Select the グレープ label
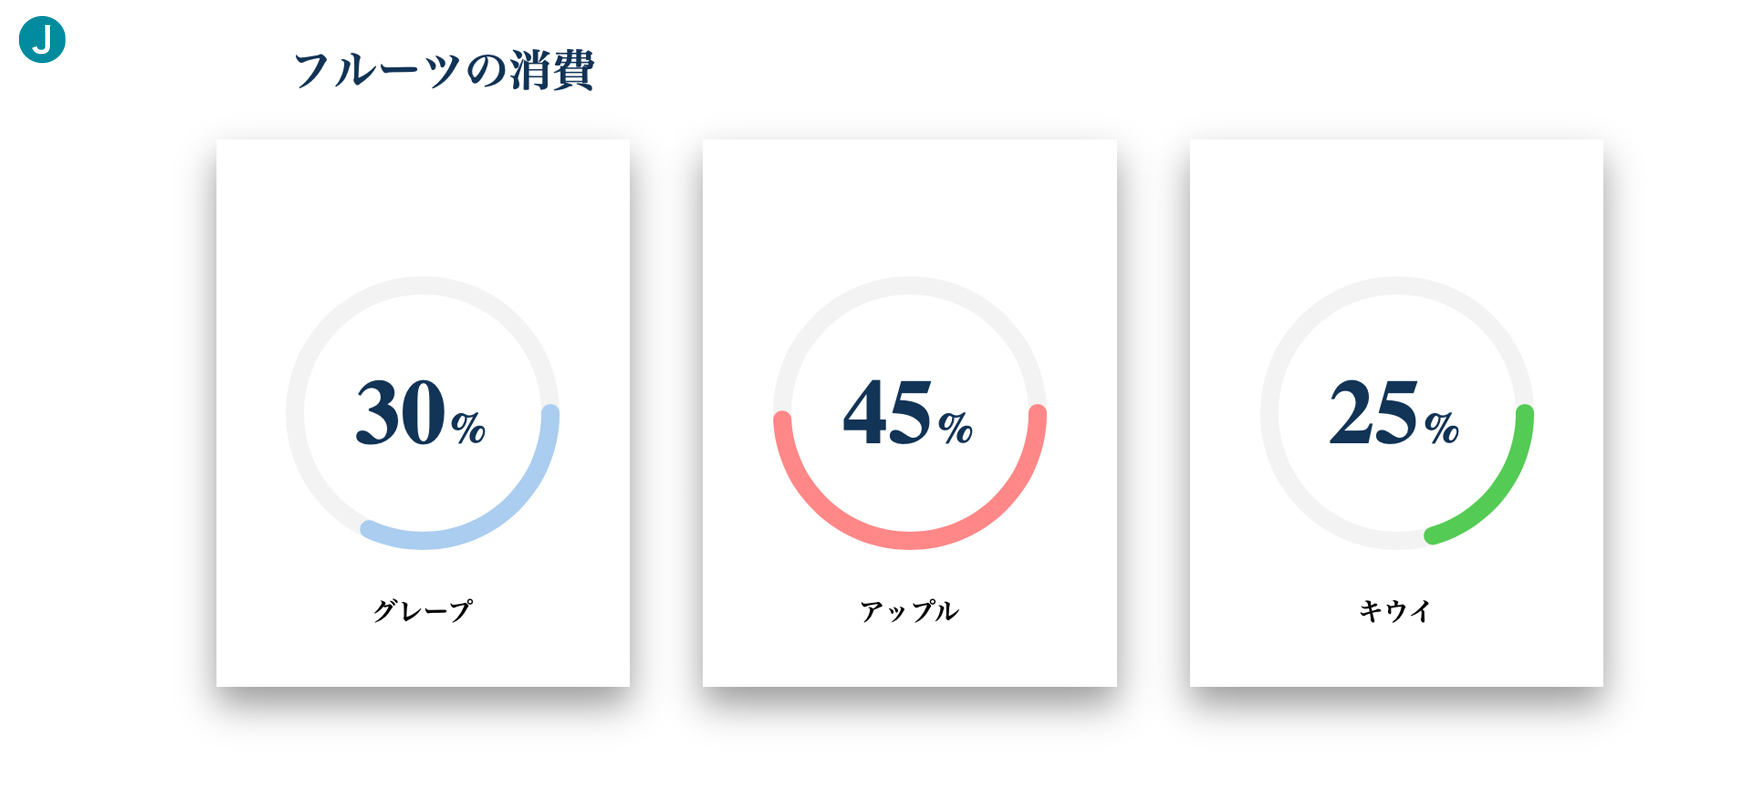This screenshot has height=800, width=1740. click(422, 610)
